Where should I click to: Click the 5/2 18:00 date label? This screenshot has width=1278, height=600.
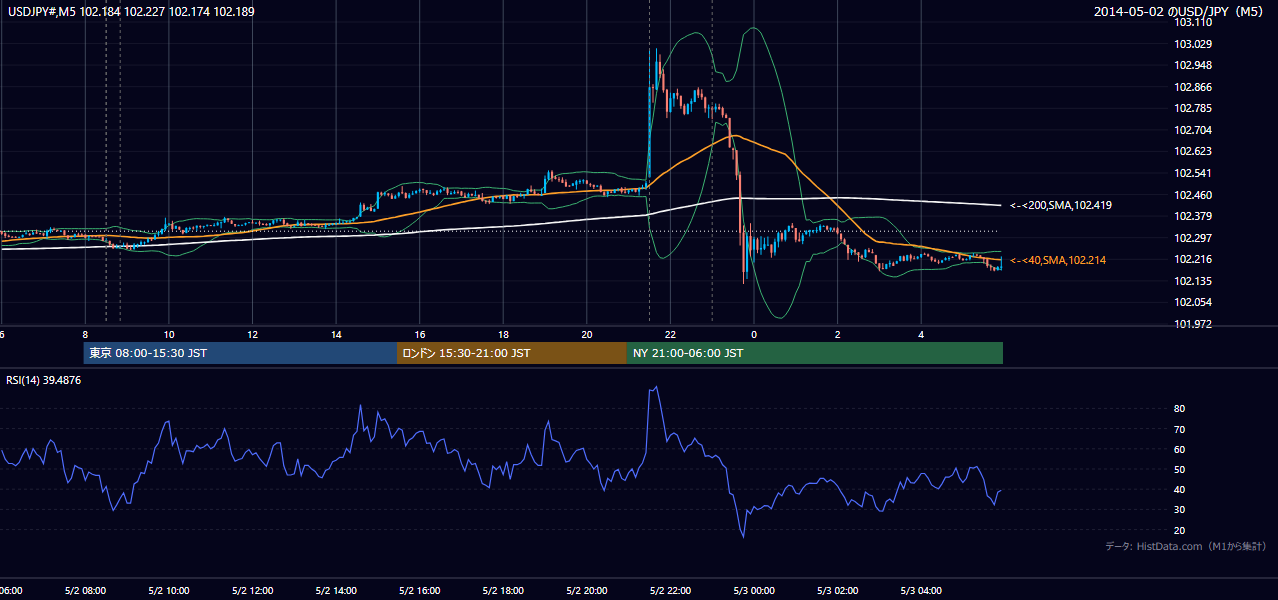tap(503, 591)
